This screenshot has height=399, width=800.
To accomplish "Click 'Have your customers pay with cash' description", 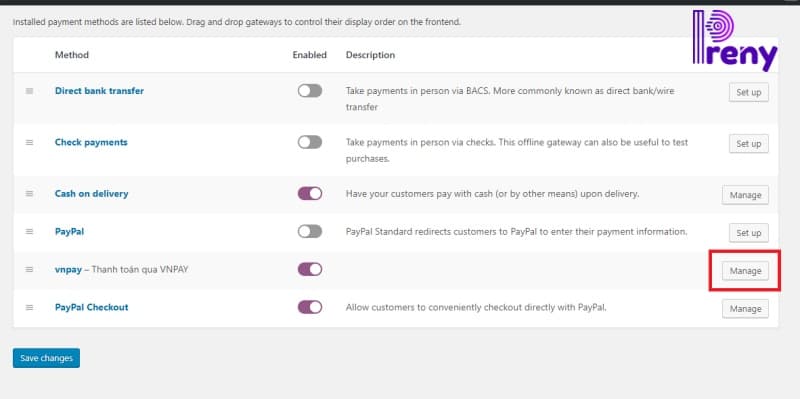I will pos(492,194).
